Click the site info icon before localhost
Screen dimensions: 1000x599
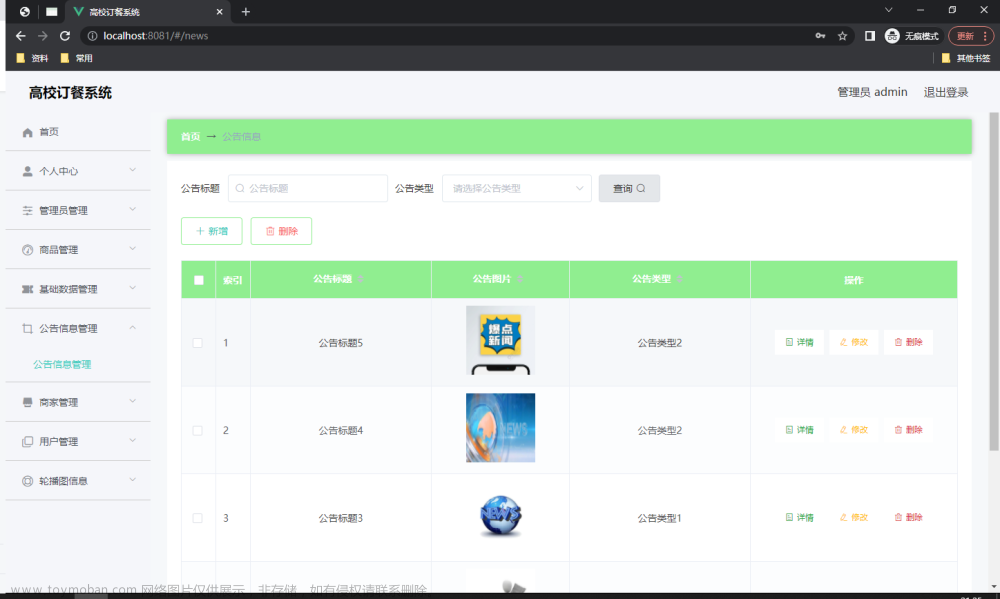click(92, 36)
